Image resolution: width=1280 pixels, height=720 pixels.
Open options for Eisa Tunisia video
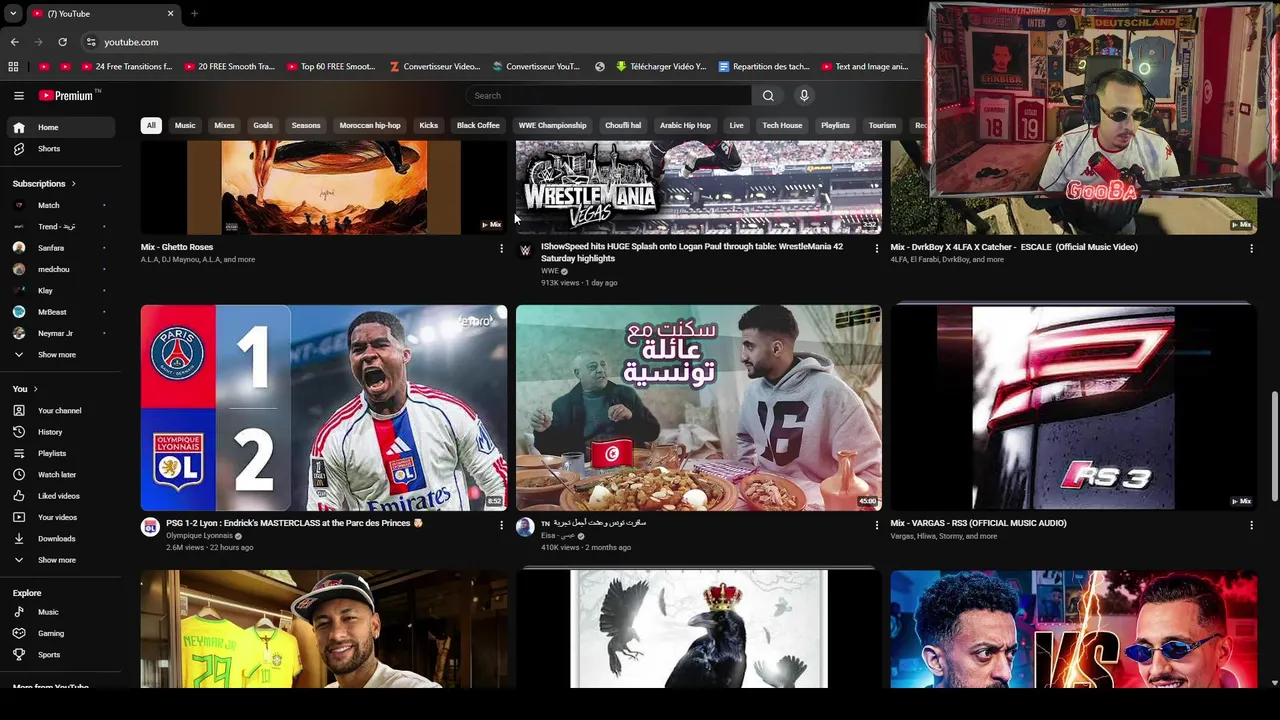pos(877,524)
